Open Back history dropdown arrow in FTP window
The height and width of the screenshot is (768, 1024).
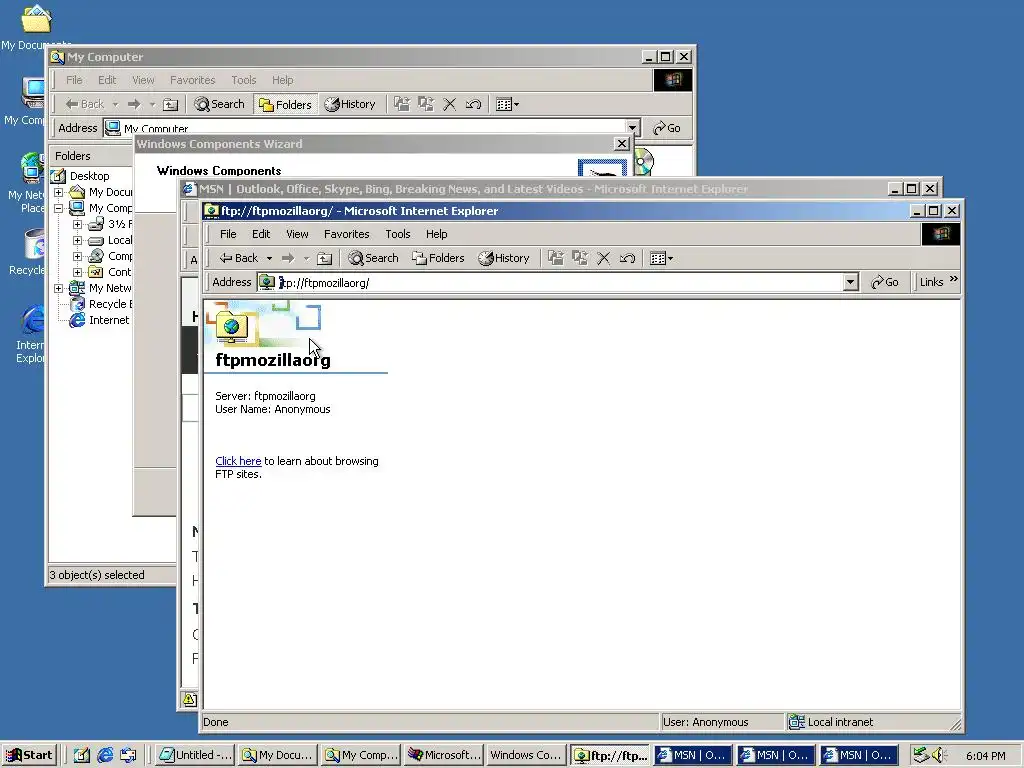(269, 258)
